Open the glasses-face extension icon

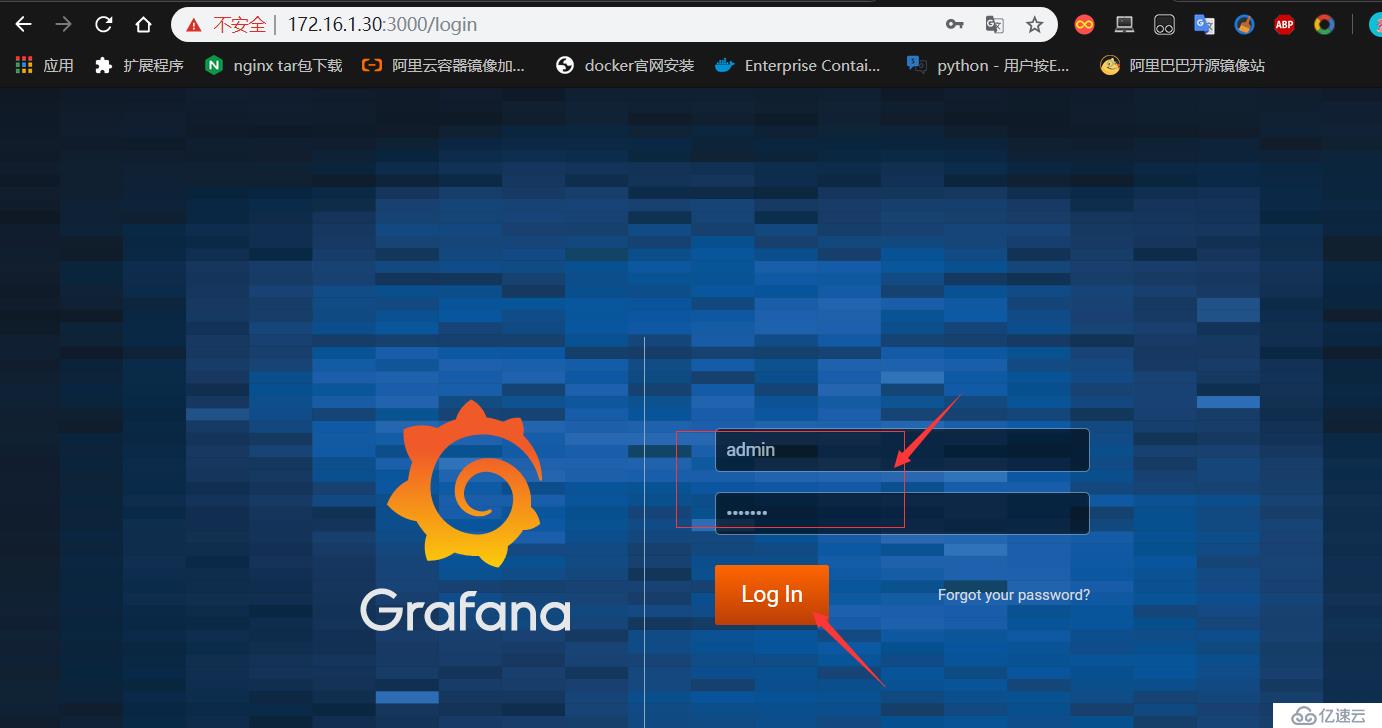pyautogui.click(x=1164, y=25)
